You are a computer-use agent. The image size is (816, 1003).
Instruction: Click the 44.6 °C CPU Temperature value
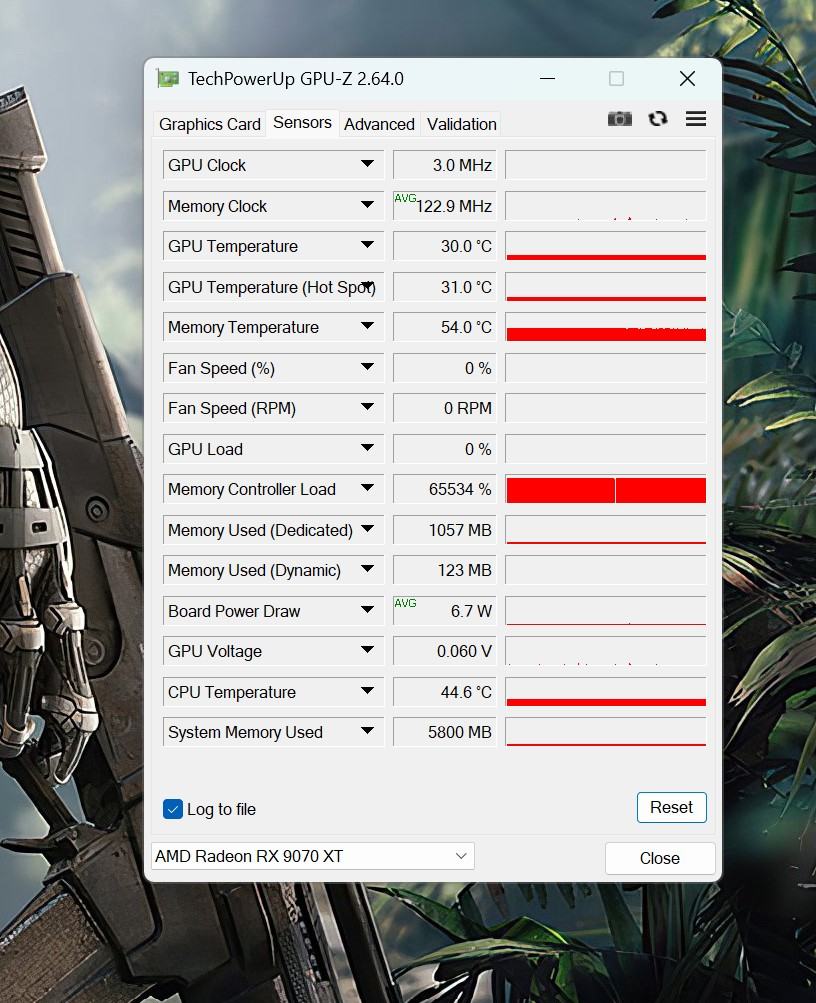(x=444, y=692)
